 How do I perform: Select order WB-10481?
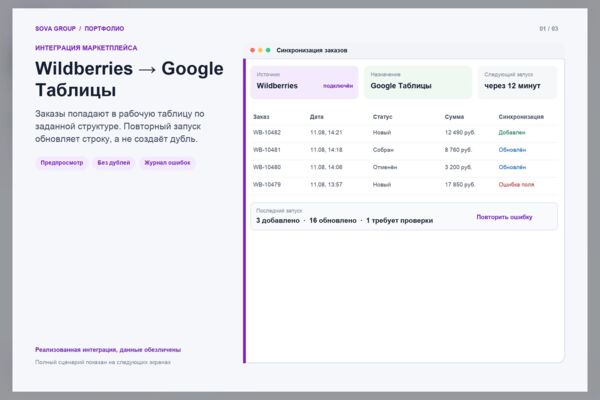(x=267, y=150)
